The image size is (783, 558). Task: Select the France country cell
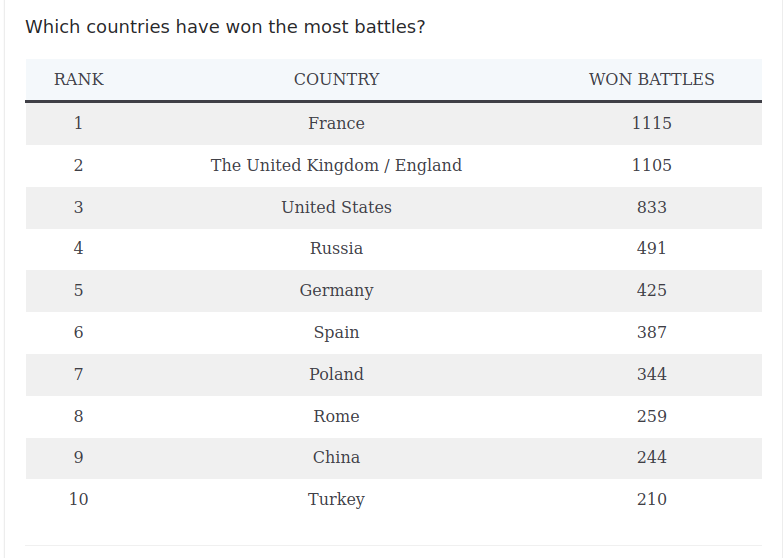336,124
